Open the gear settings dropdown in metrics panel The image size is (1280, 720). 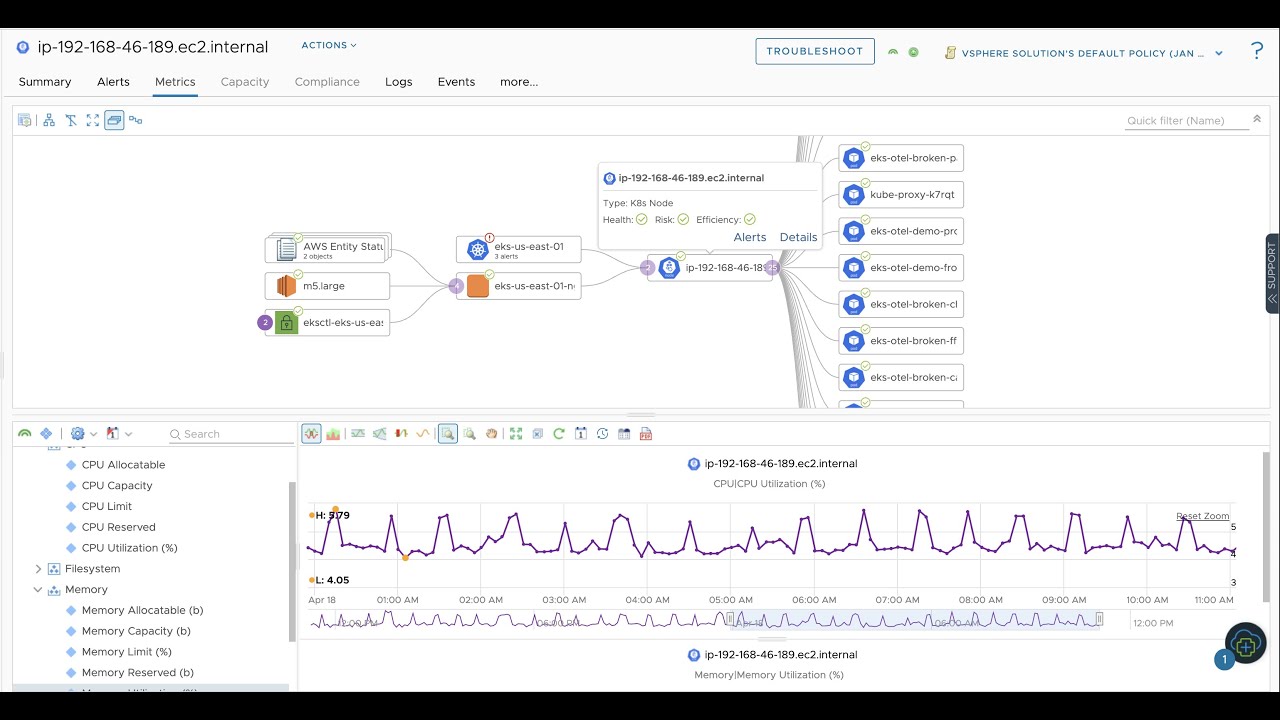[x=83, y=434]
